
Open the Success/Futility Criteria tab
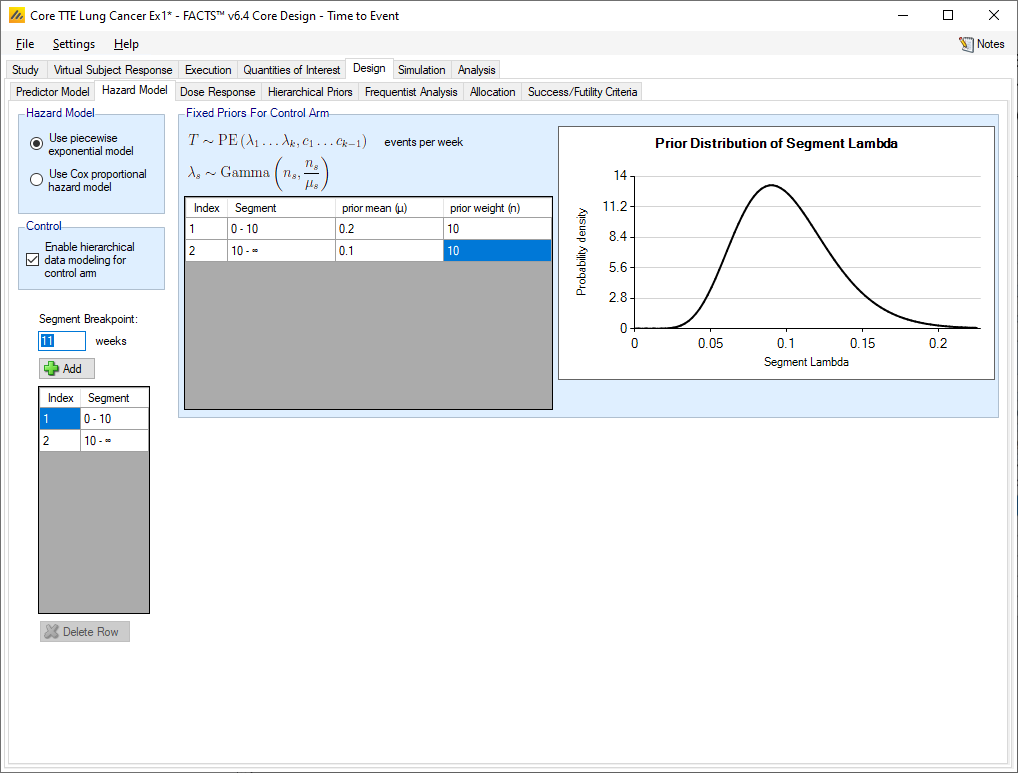582,92
